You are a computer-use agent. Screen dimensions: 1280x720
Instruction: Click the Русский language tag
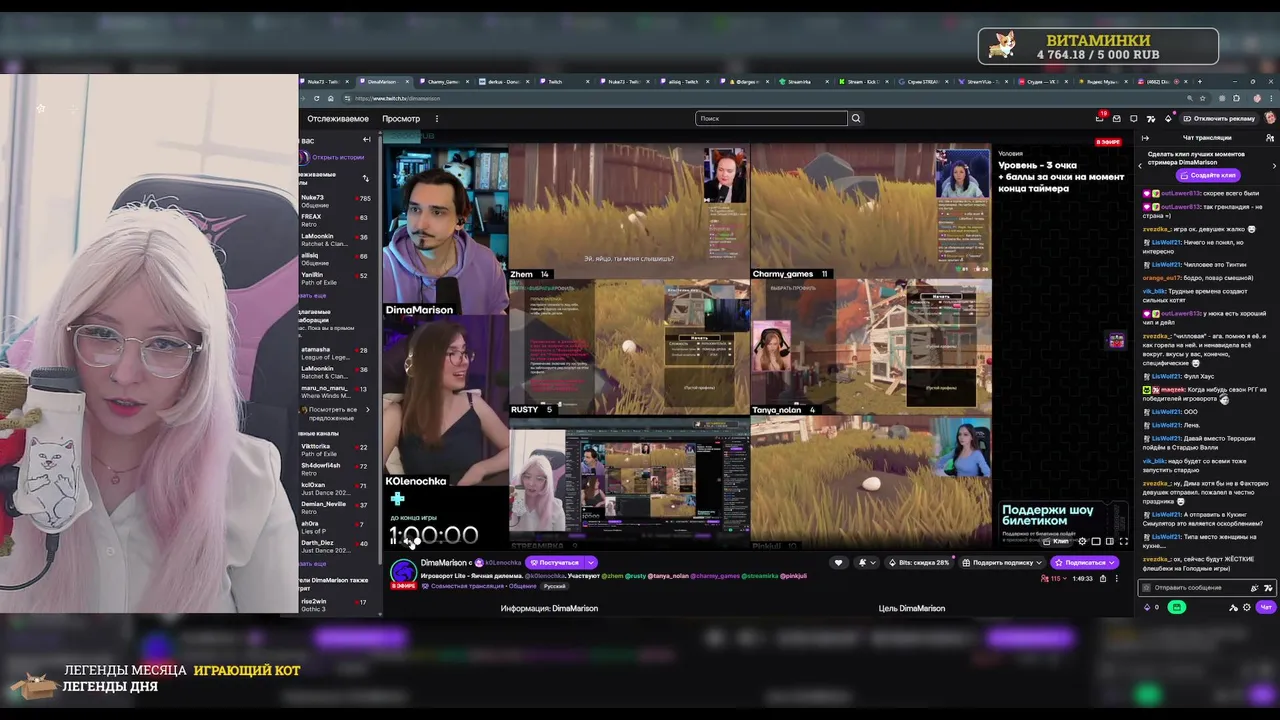point(554,586)
